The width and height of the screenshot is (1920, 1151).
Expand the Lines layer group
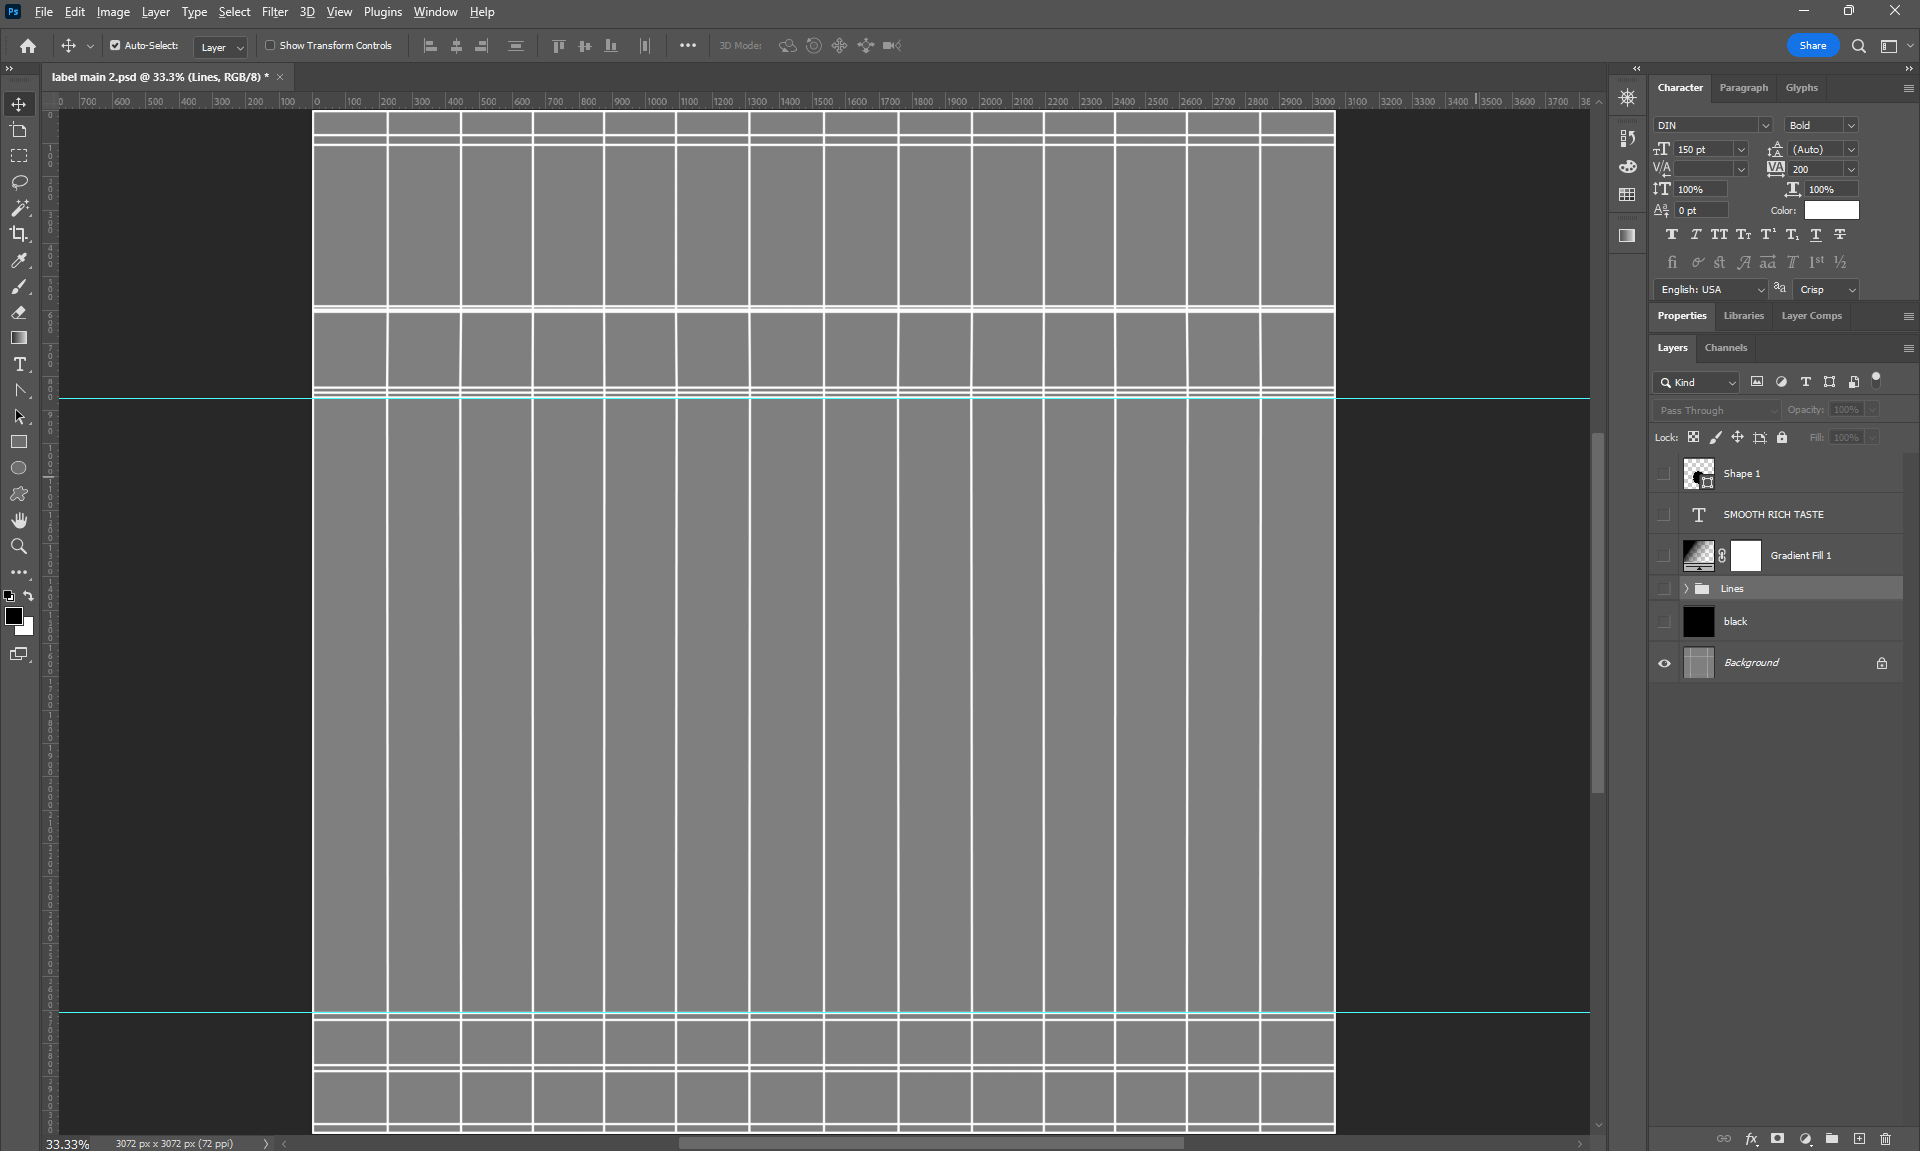[x=1686, y=589]
